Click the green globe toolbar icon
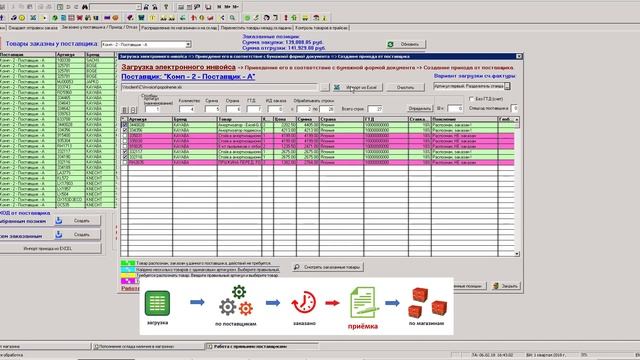This screenshot has width=640, height=360. click(x=54, y=18)
